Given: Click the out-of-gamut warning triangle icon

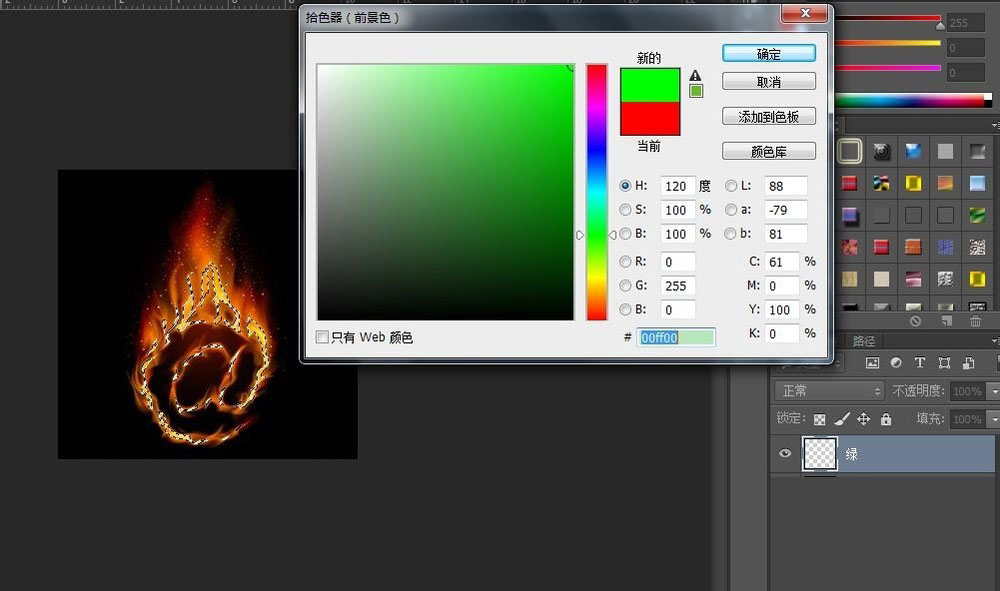Looking at the screenshot, I should point(695,75).
